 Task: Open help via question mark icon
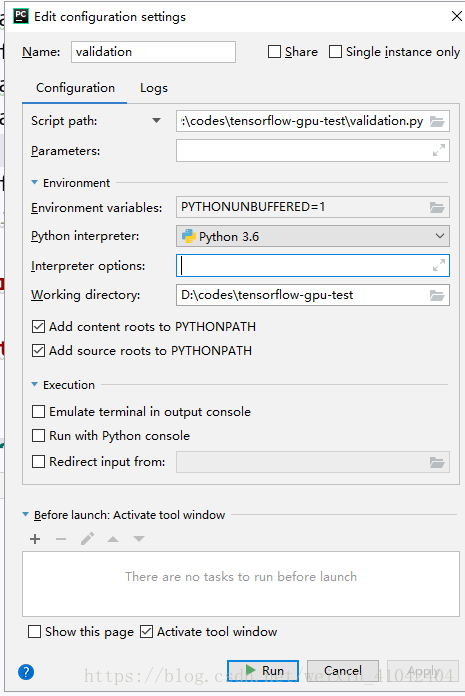26,672
